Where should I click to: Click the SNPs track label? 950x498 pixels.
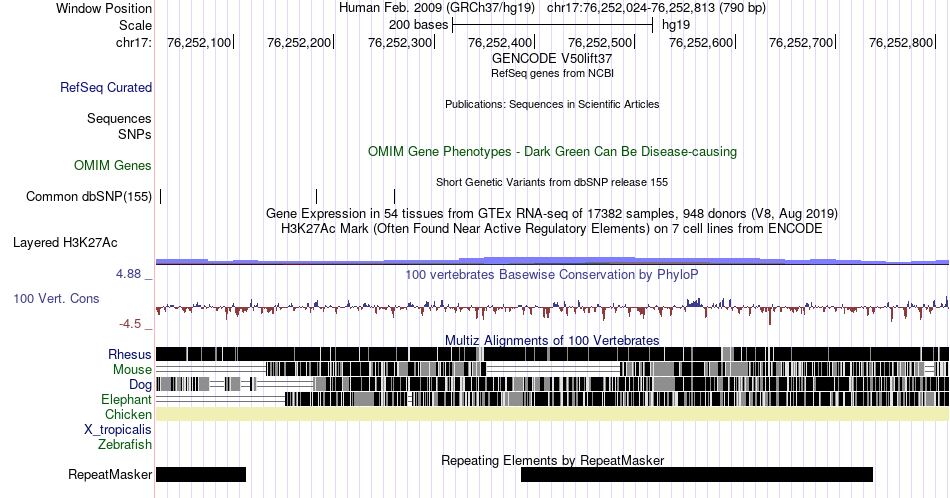(x=135, y=134)
